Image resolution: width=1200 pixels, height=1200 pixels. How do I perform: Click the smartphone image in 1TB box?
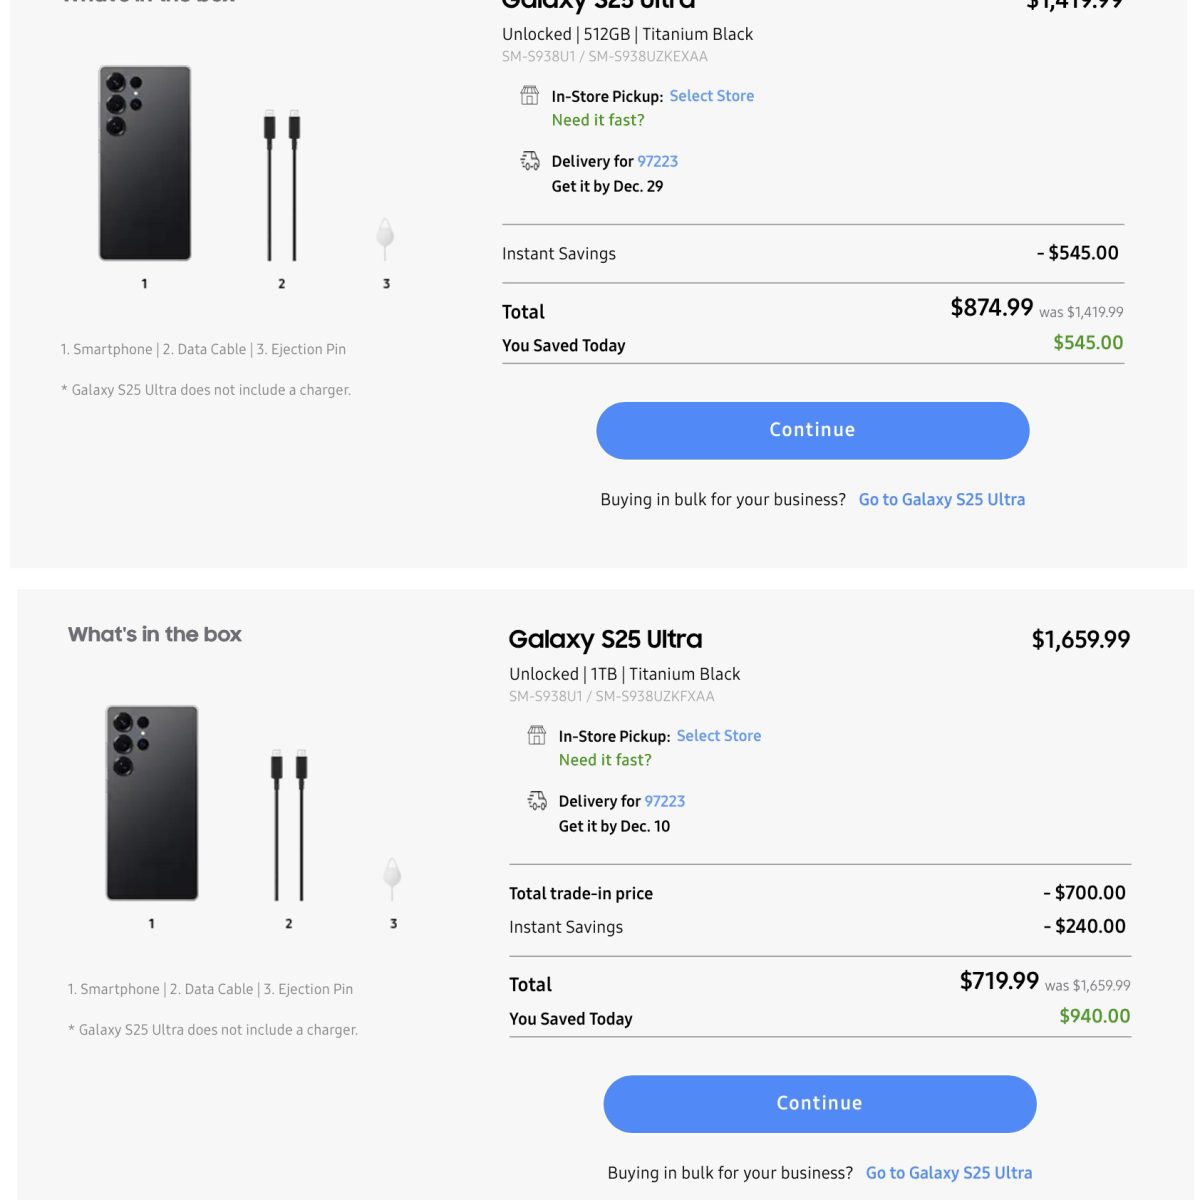click(x=152, y=803)
